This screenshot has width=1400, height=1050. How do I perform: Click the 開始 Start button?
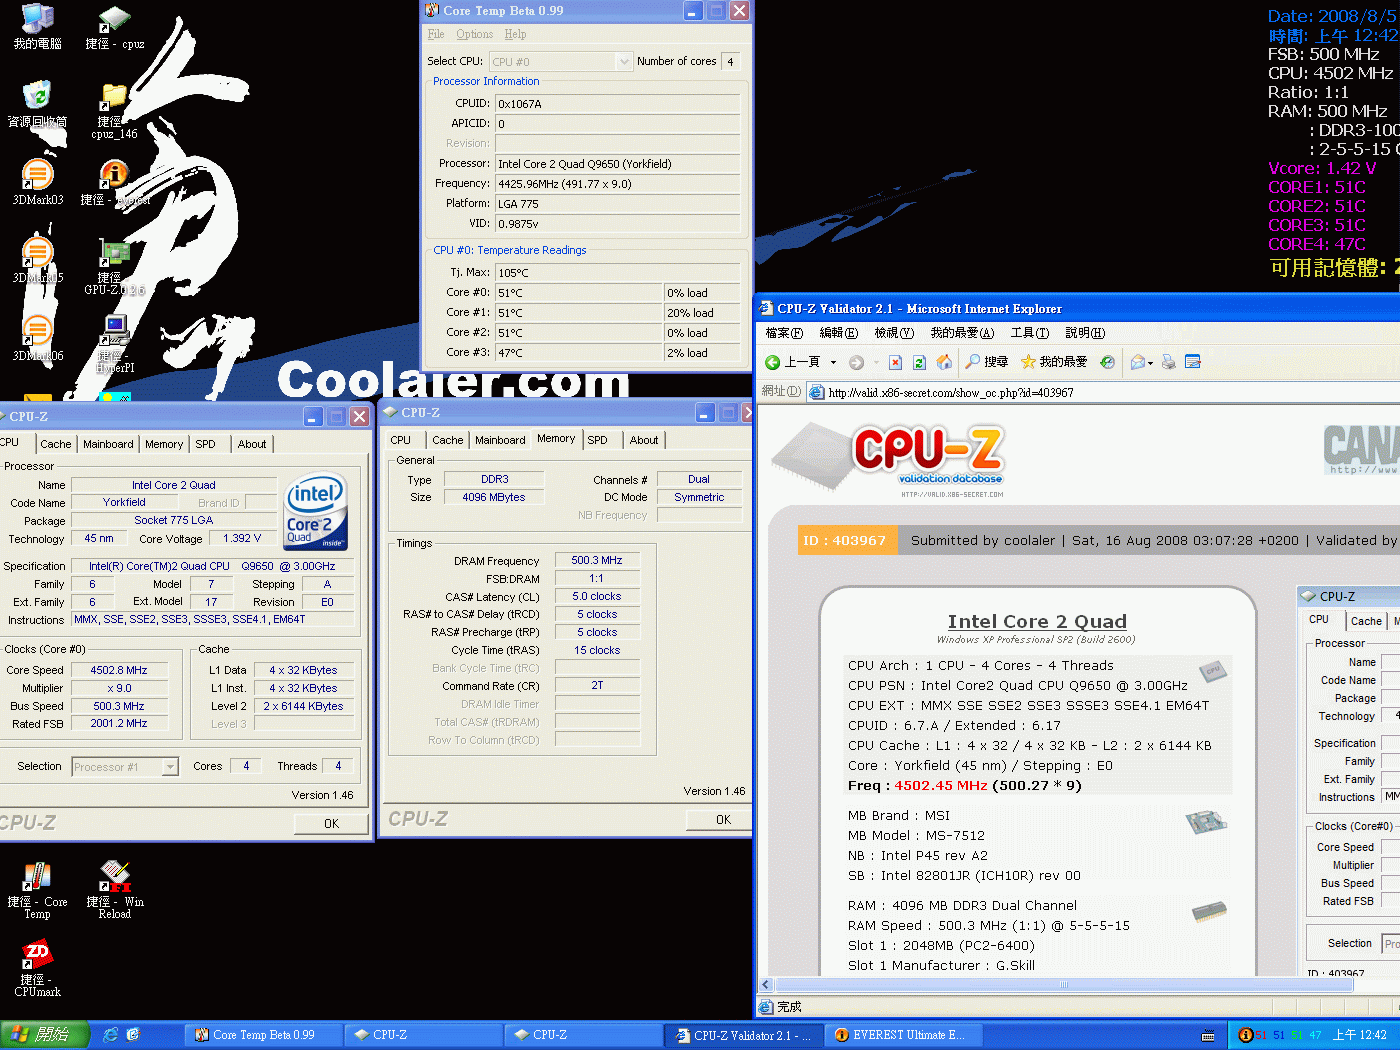point(45,1035)
